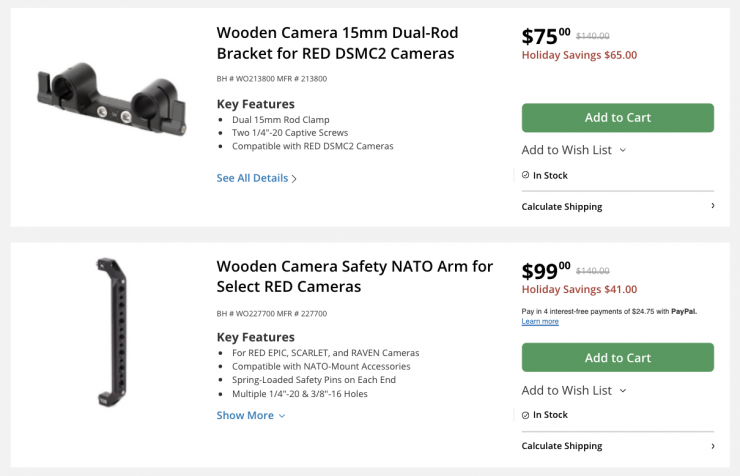Open Add to Wish List dropdown for NATO Arm
740x476 pixels.
tap(573, 390)
